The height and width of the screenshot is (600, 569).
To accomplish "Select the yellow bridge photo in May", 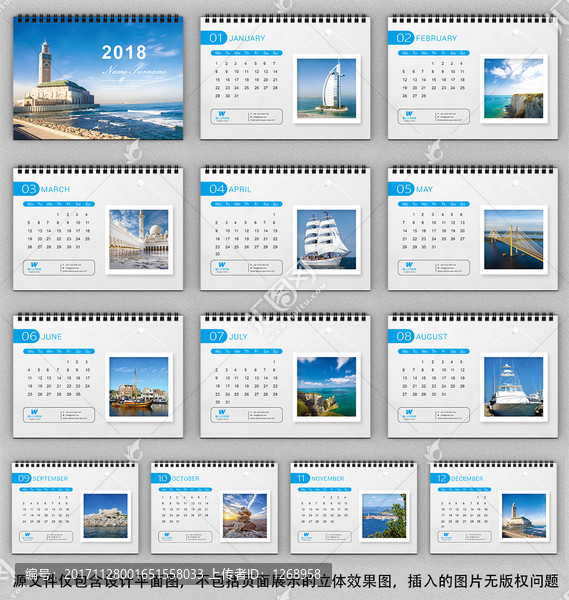I will tap(514, 240).
